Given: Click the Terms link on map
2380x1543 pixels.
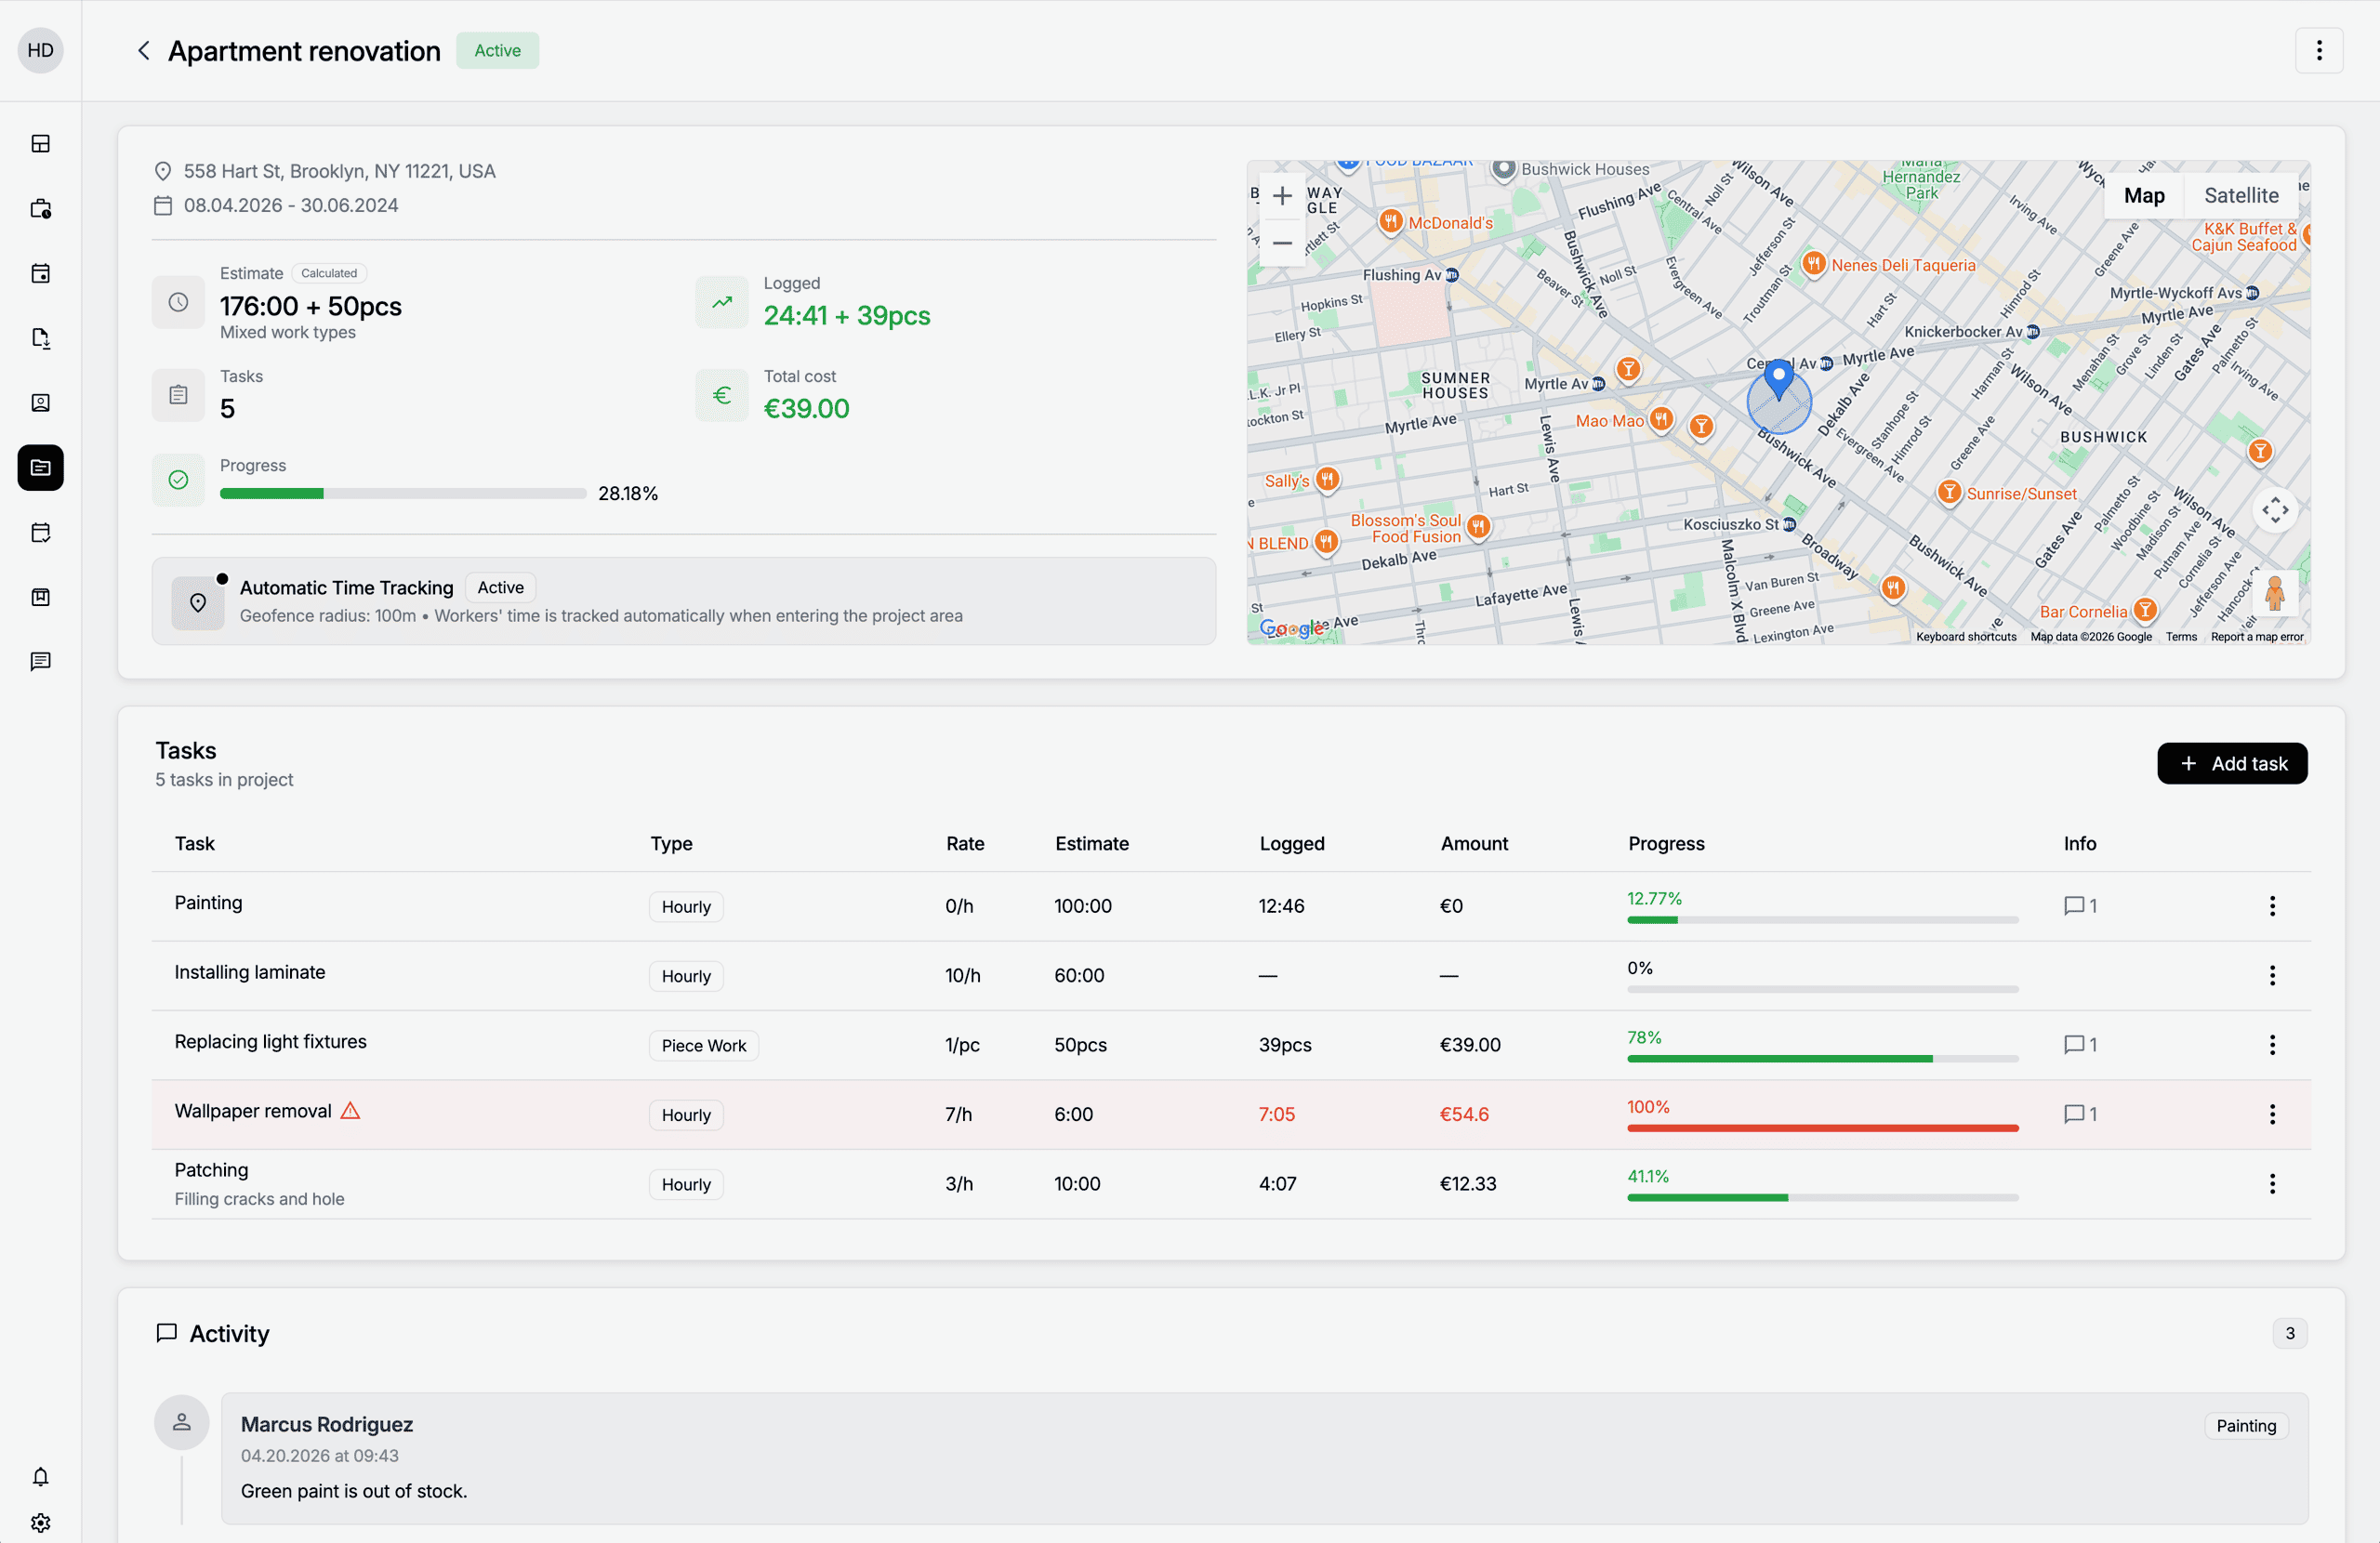Looking at the screenshot, I should pos(2181,637).
